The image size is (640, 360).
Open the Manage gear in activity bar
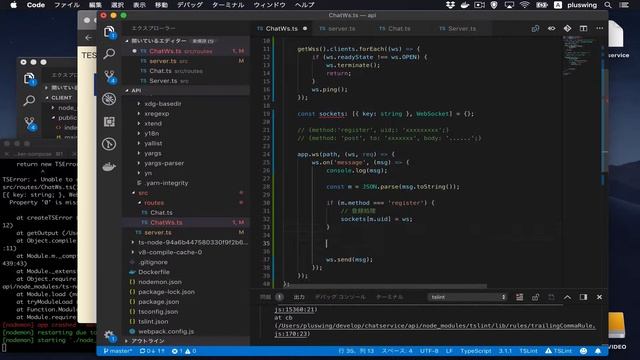tap(109, 336)
